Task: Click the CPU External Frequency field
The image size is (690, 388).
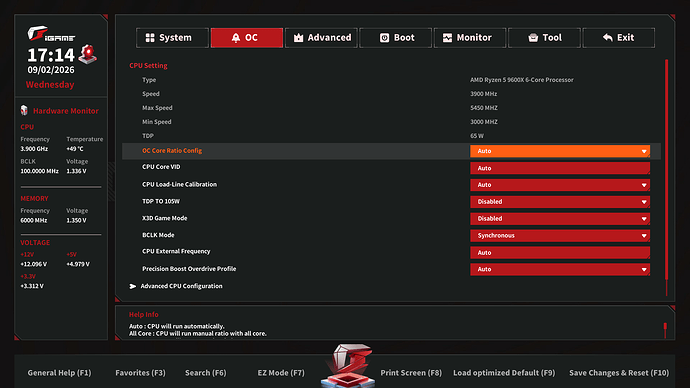Action: [x=560, y=253]
